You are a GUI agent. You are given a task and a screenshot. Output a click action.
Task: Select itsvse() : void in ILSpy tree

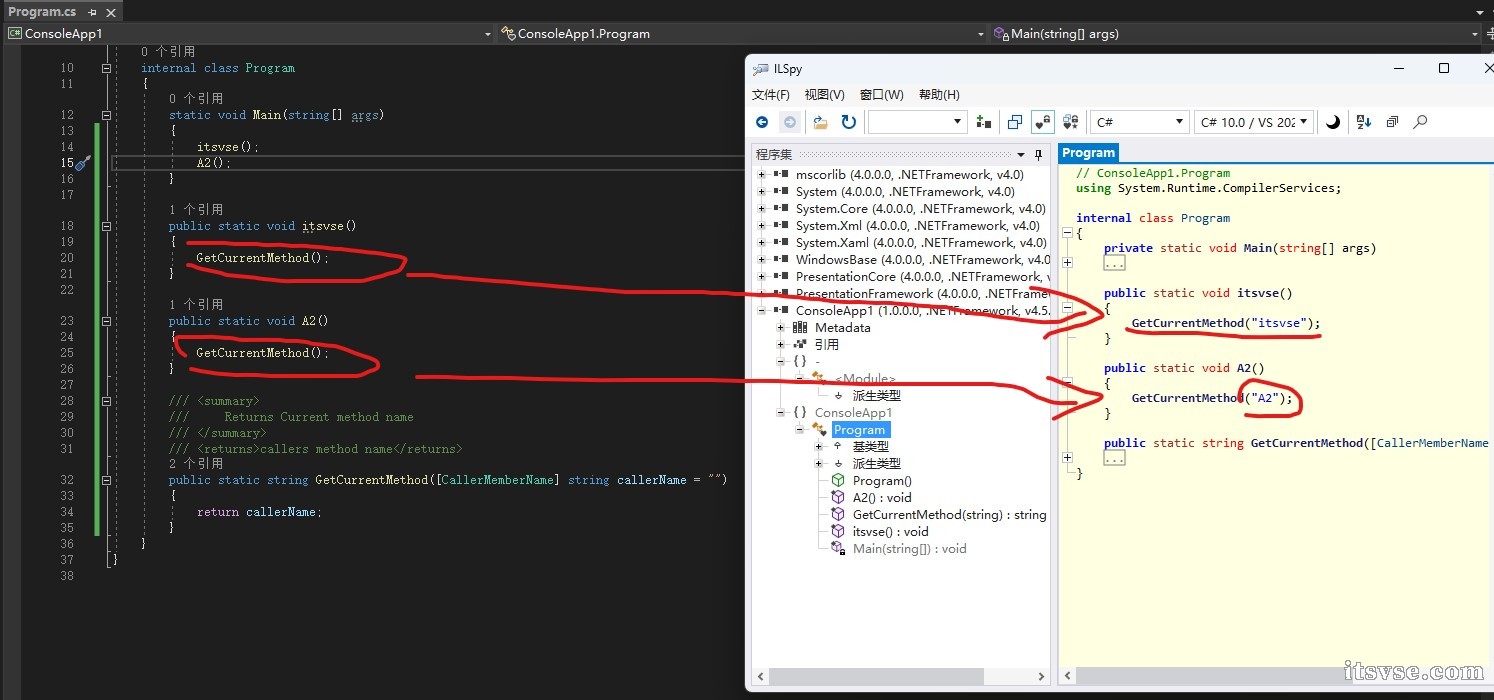coord(880,532)
